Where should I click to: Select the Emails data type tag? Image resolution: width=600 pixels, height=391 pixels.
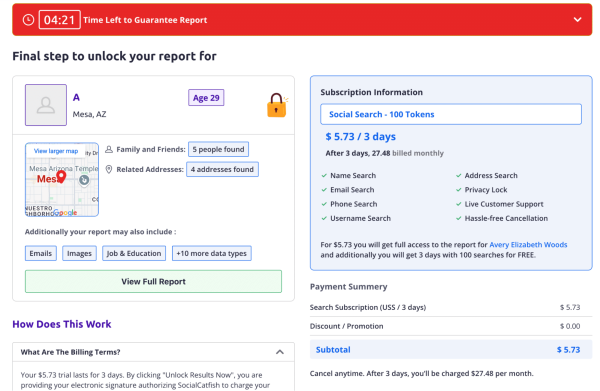(41, 253)
